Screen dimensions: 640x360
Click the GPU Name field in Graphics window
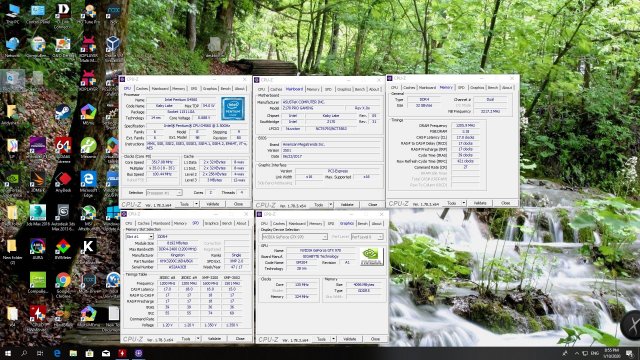pos(320,250)
